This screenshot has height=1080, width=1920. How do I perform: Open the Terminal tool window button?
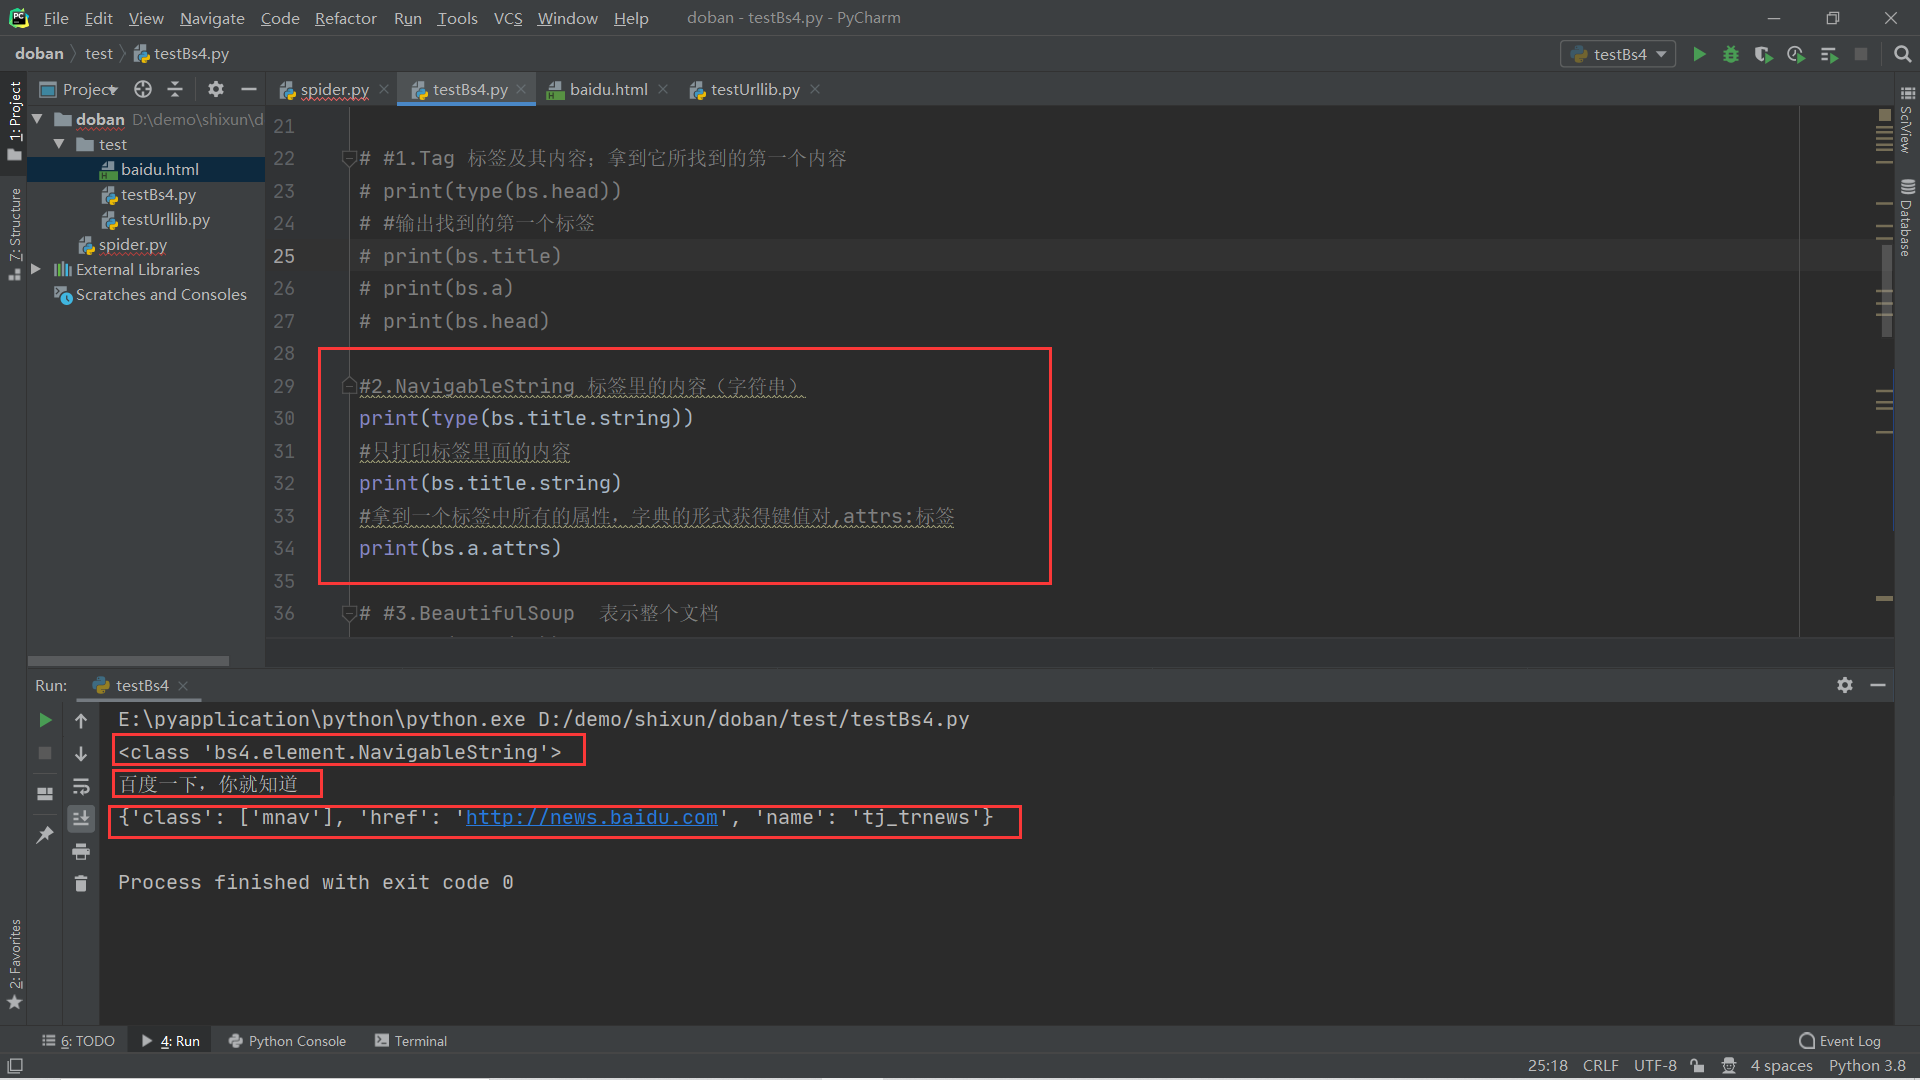click(x=410, y=1041)
